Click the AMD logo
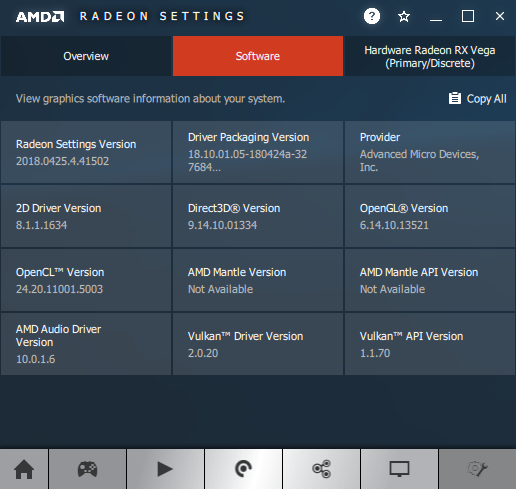Image resolution: width=516 pixels, height=489 pixels. [40, 17]
